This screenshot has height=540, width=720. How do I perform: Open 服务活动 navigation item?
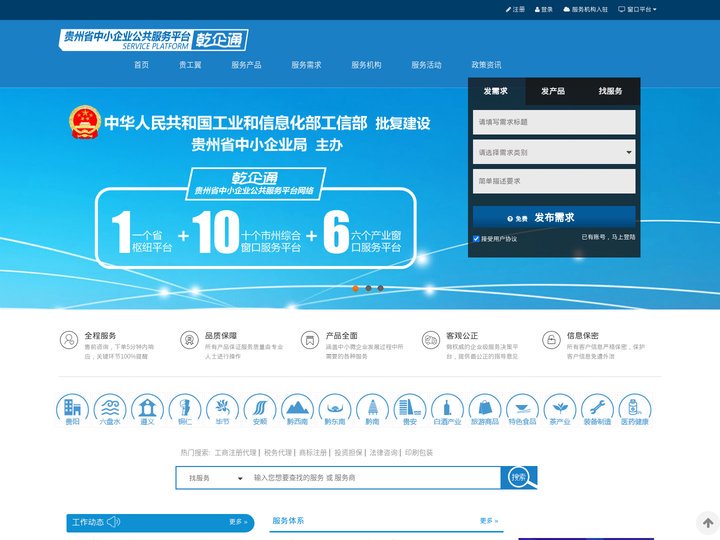coord(427,65)
